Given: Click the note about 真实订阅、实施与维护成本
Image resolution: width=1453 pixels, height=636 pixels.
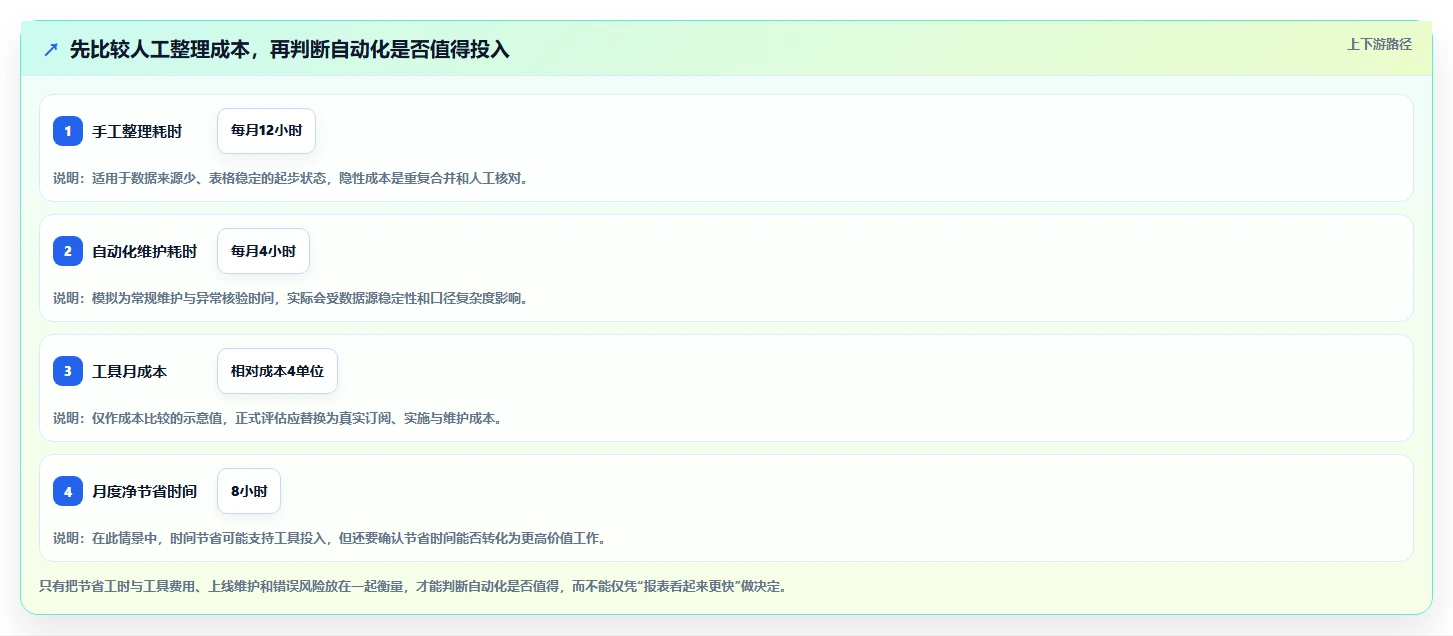Looking at the screenshot, I should [x=277, y=418].
